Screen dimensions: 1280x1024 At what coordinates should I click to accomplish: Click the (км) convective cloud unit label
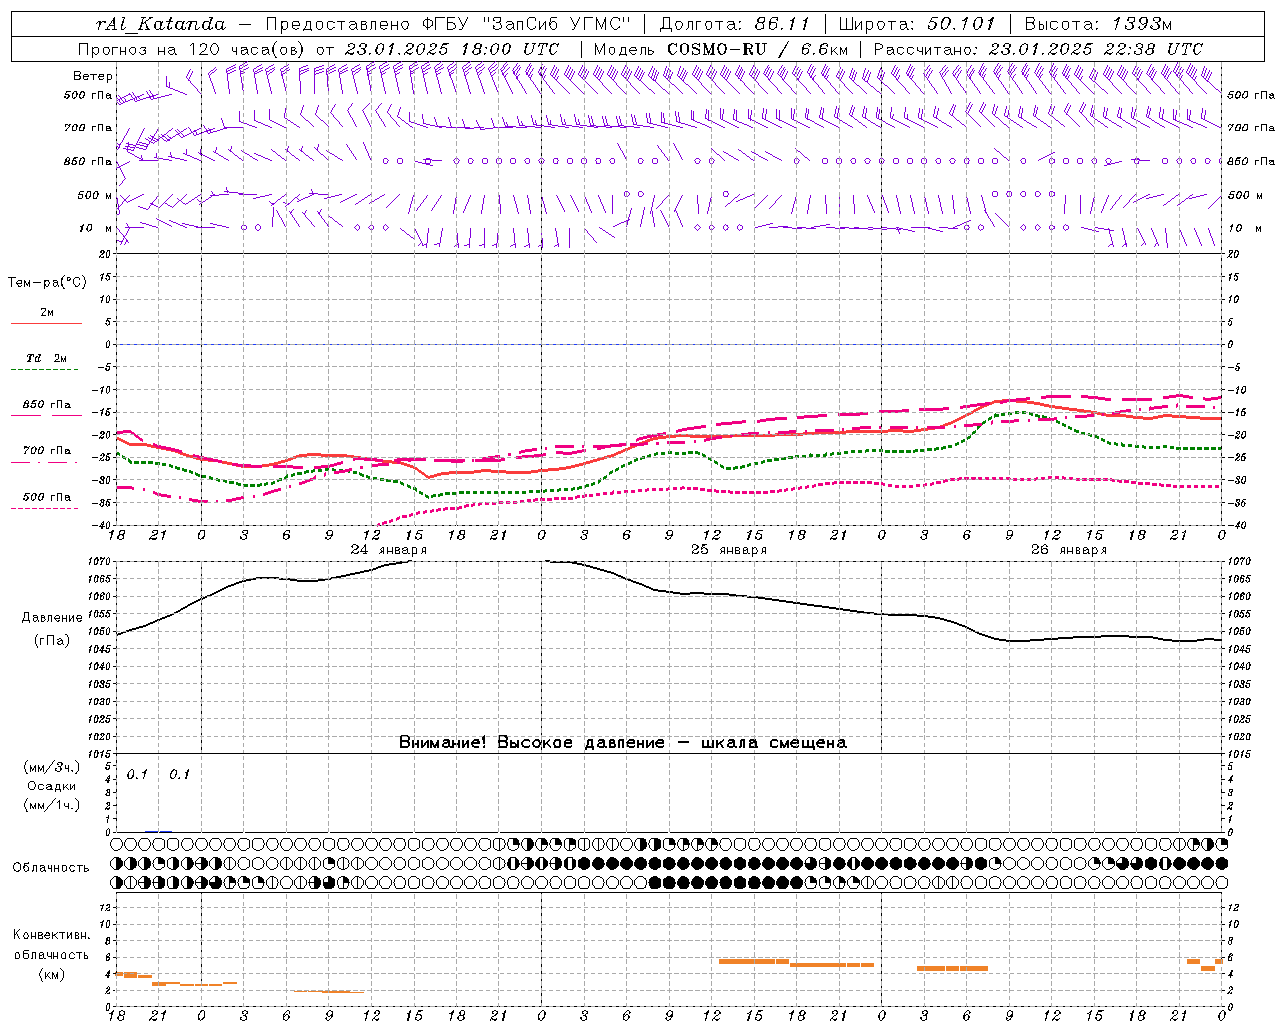click(51, 974)
